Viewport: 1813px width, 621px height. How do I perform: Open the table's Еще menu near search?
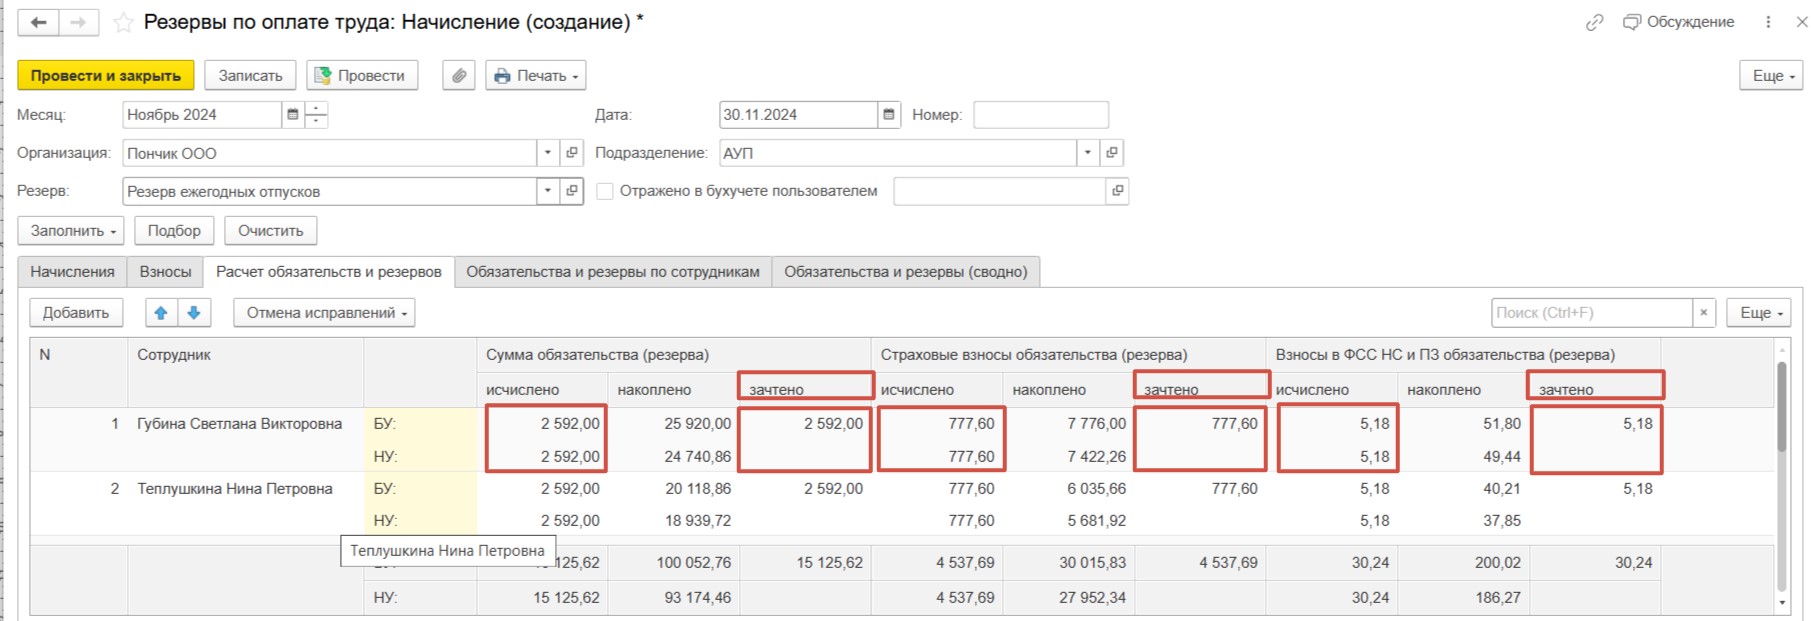1759,313
